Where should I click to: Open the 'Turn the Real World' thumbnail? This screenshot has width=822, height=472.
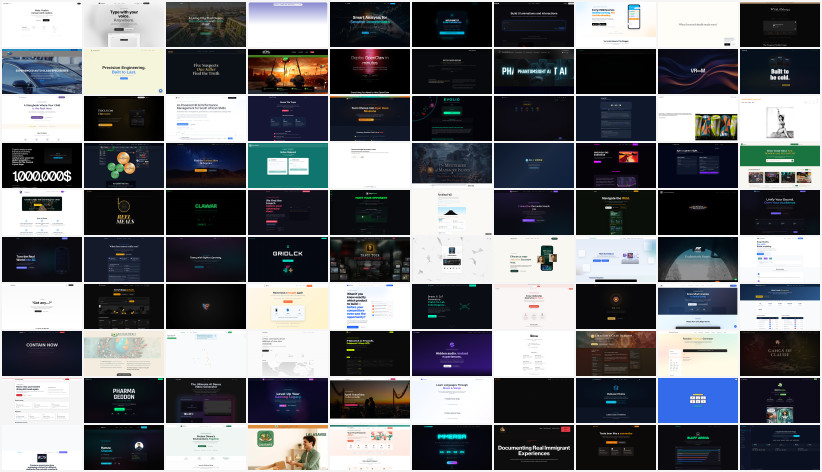tap(42, 260)
